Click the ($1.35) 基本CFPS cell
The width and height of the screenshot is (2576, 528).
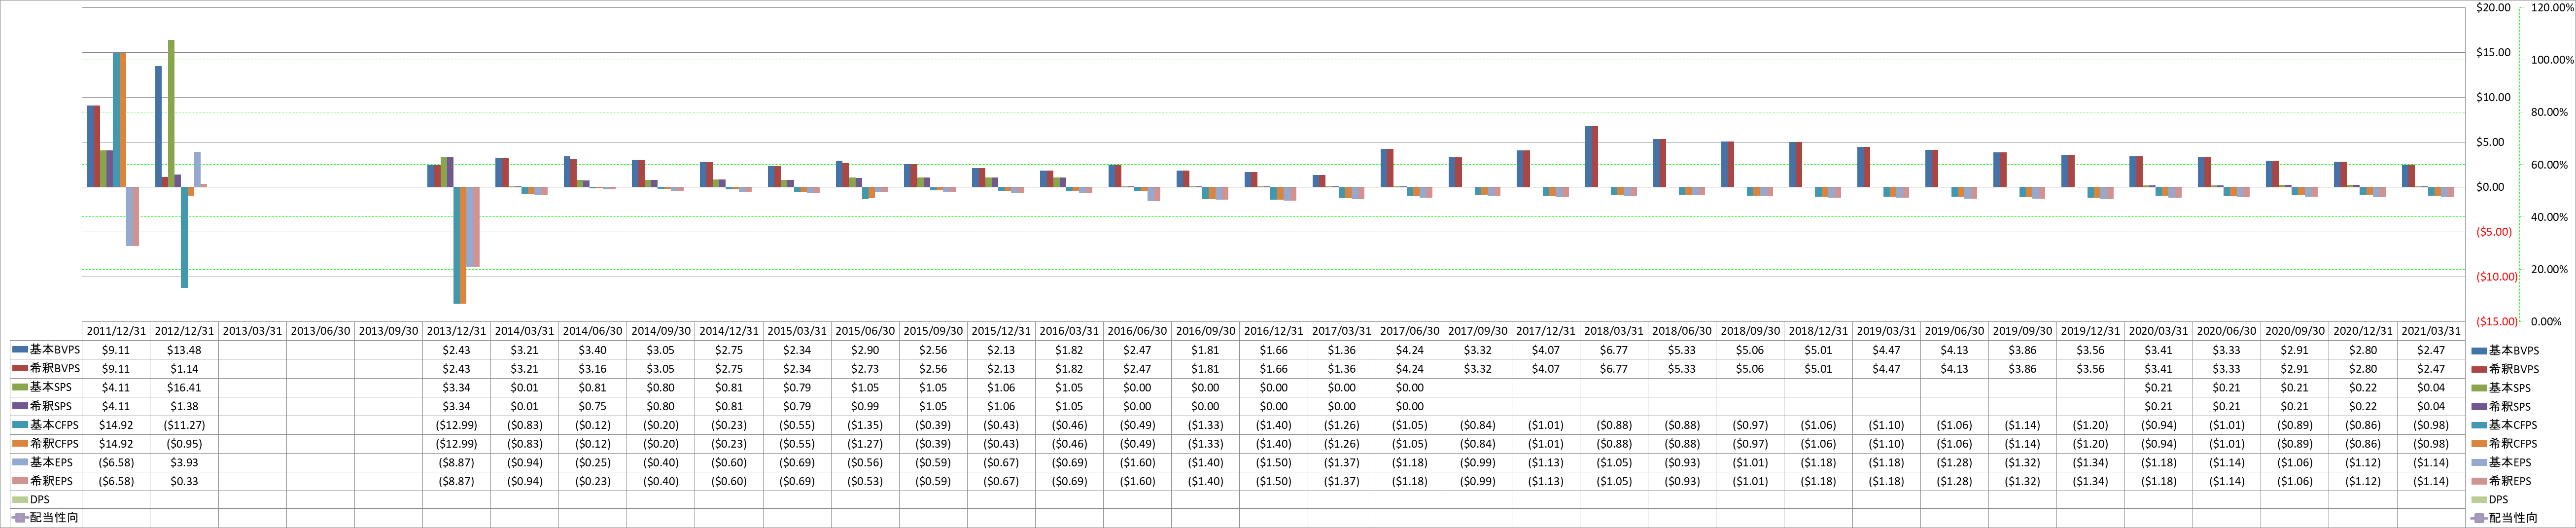865,425
